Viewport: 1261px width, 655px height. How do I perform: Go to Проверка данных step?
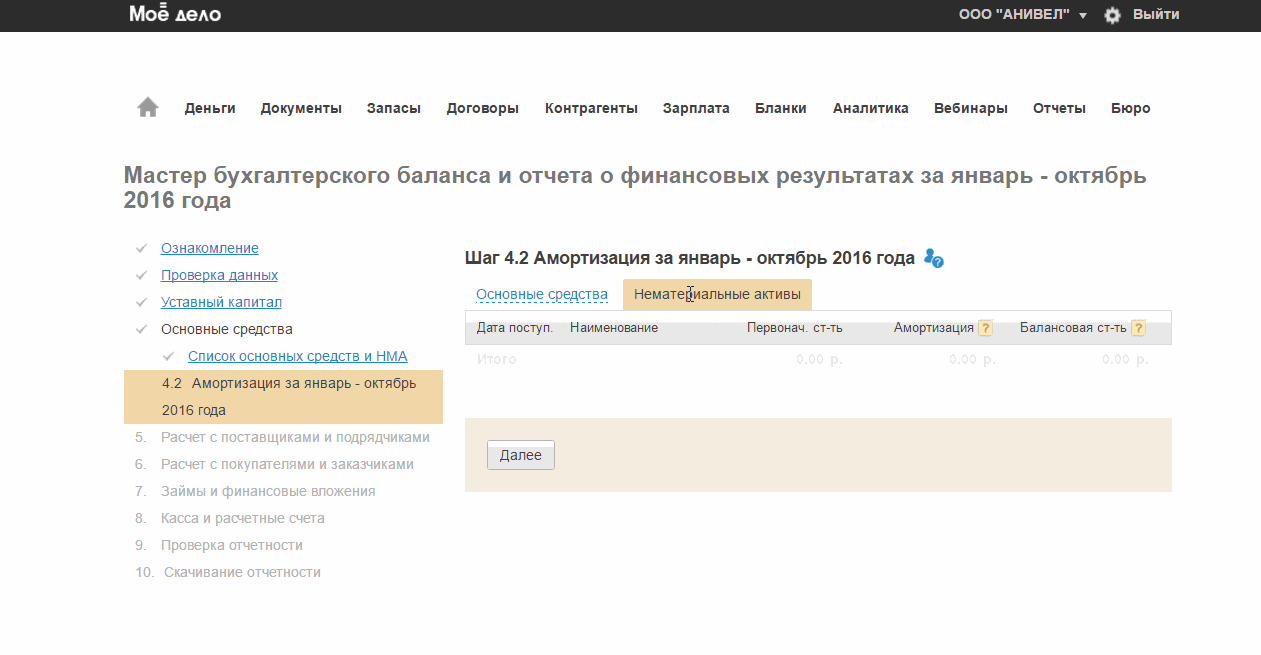click(219, 275)
